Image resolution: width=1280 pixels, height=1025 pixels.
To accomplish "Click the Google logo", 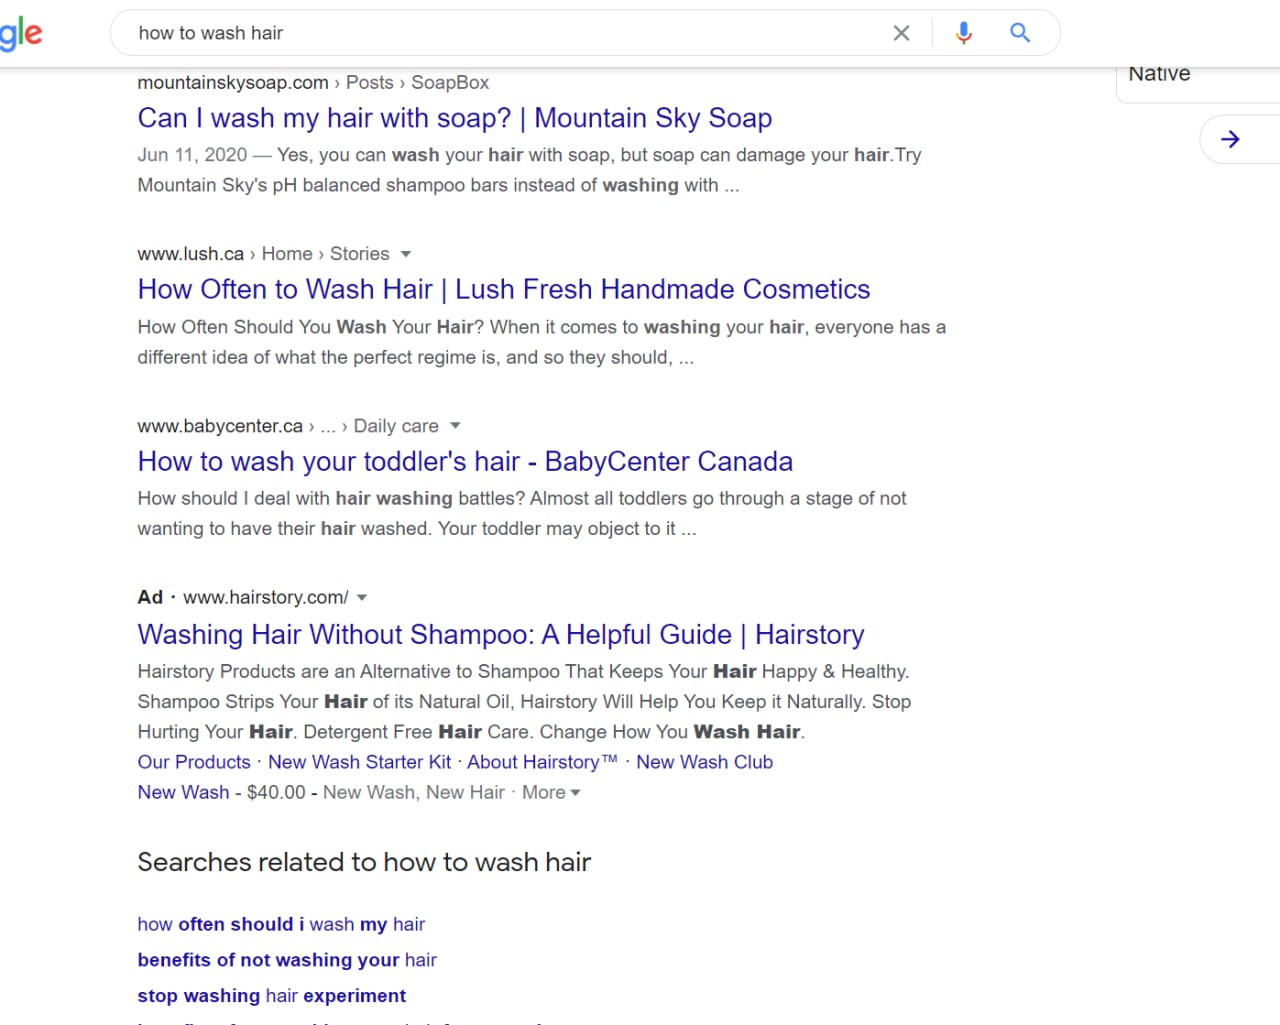I will [x=21, y=35].
